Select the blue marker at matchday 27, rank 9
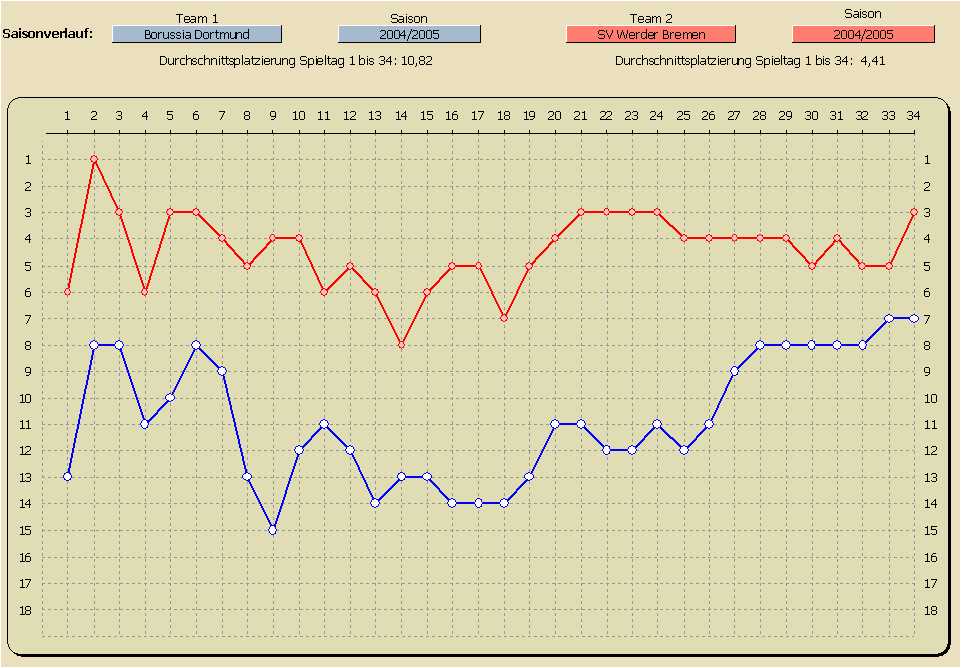Viewport: 961px width, 668px height. click(734, 371)
